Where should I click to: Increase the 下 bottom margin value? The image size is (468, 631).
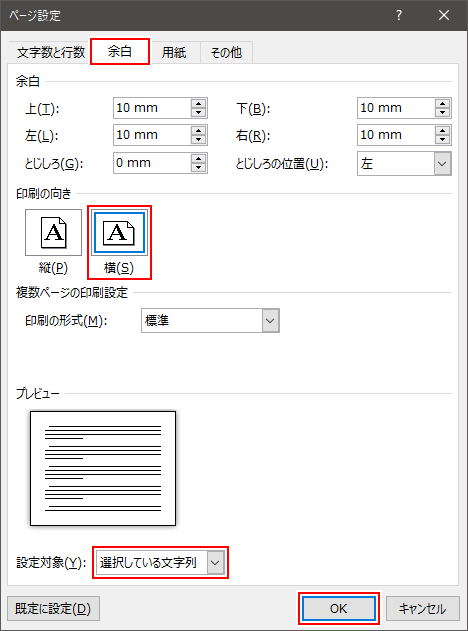442,103
